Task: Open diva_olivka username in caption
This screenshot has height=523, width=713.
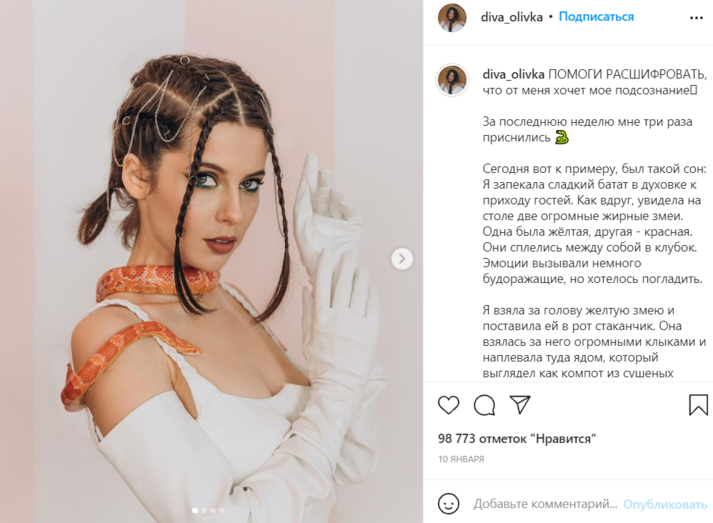Action: coord(513,74)
